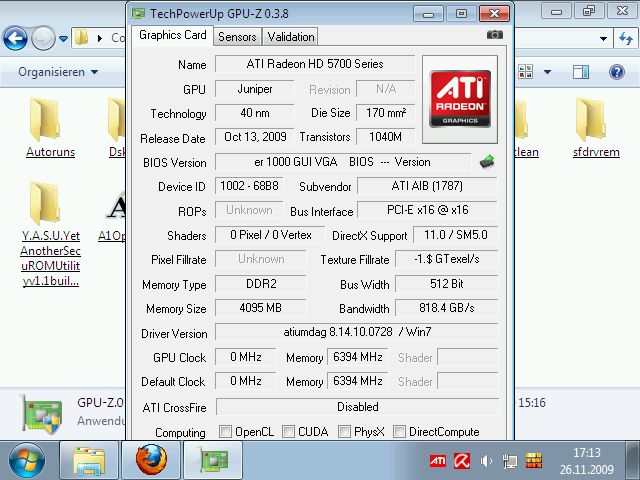Expand the Explorer address bar history dropdown
This screenshot has height=480, width=640.
(603, 39)
